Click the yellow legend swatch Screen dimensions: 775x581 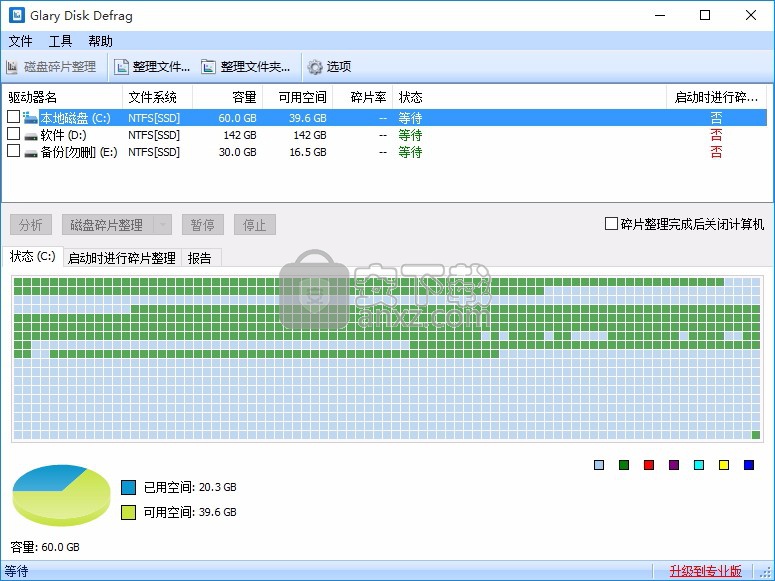(x=724, y=465)
